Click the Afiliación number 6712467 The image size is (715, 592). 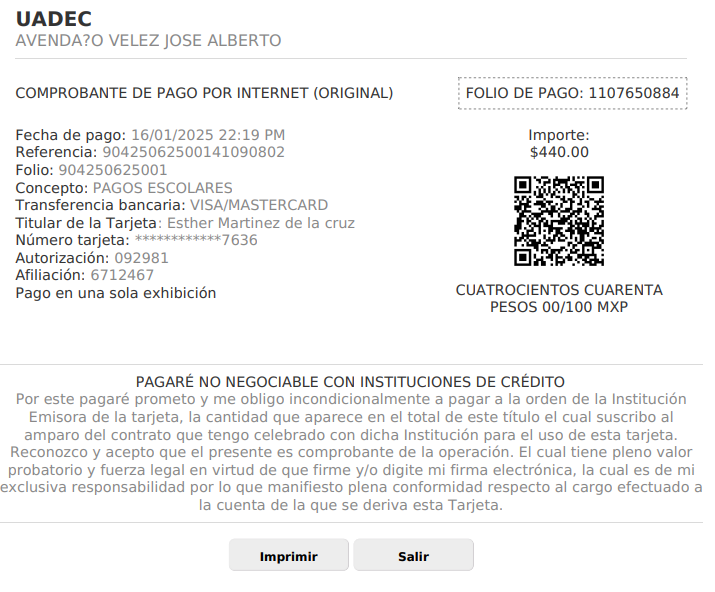(122, 275)
